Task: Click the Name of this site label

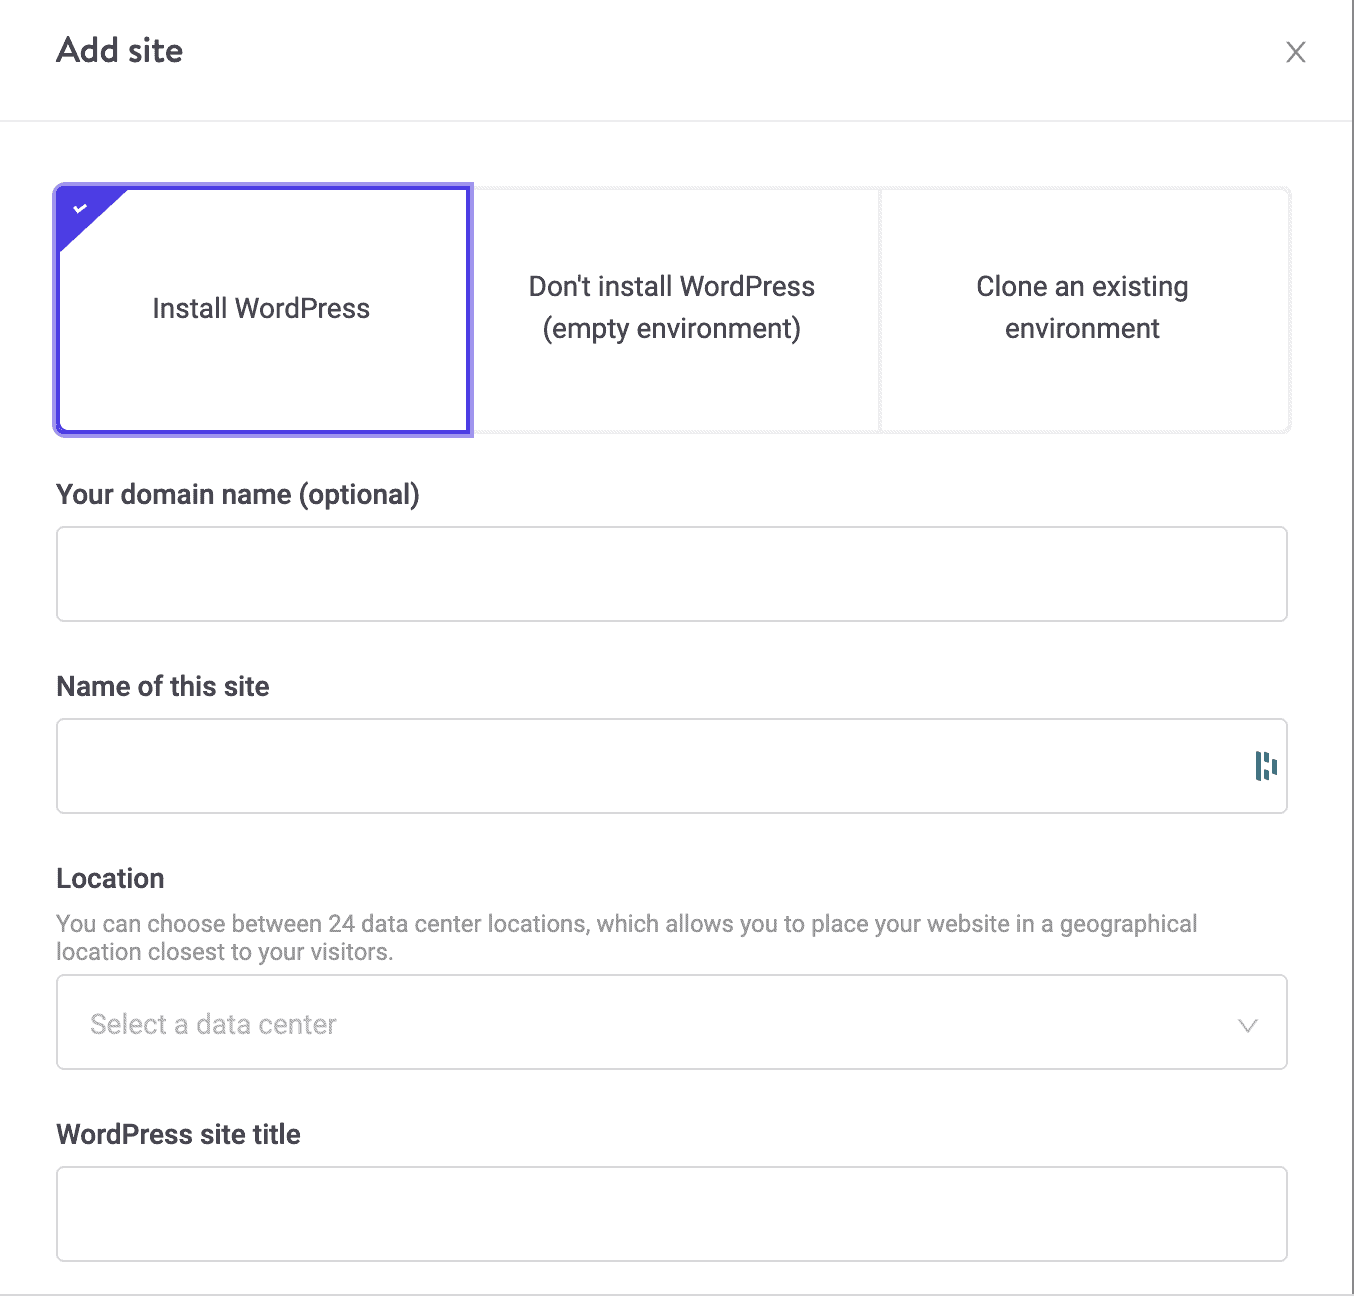Action: click(x=162, y=687)
